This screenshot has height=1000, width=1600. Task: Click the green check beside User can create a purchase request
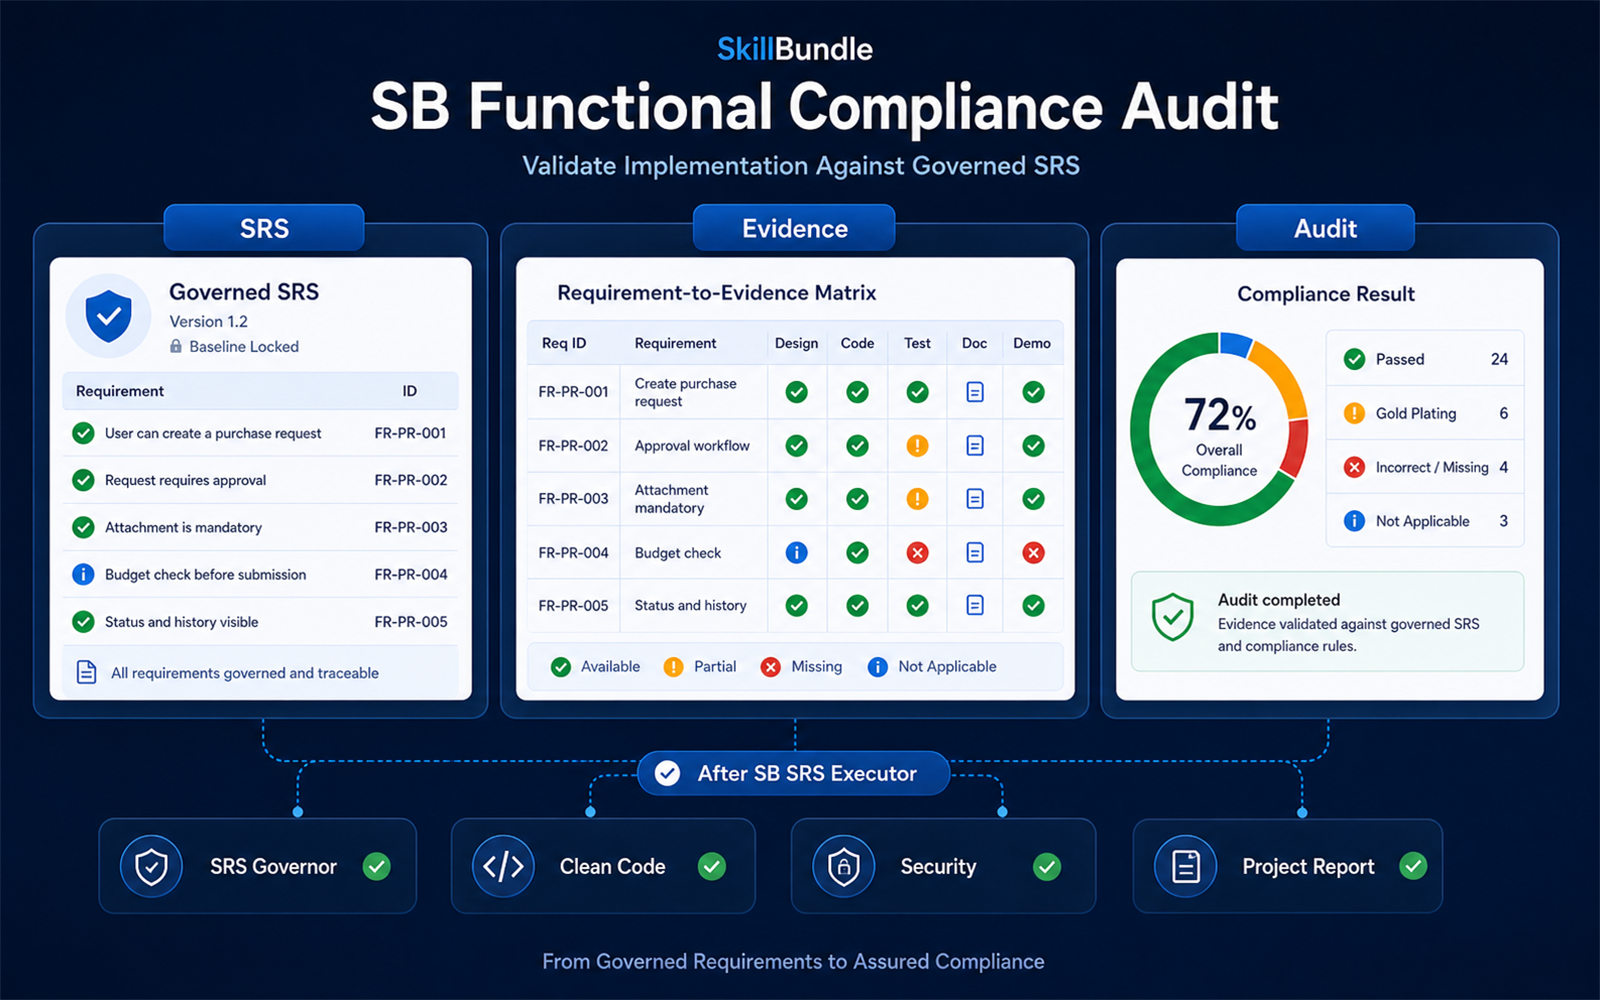(83, 433)
